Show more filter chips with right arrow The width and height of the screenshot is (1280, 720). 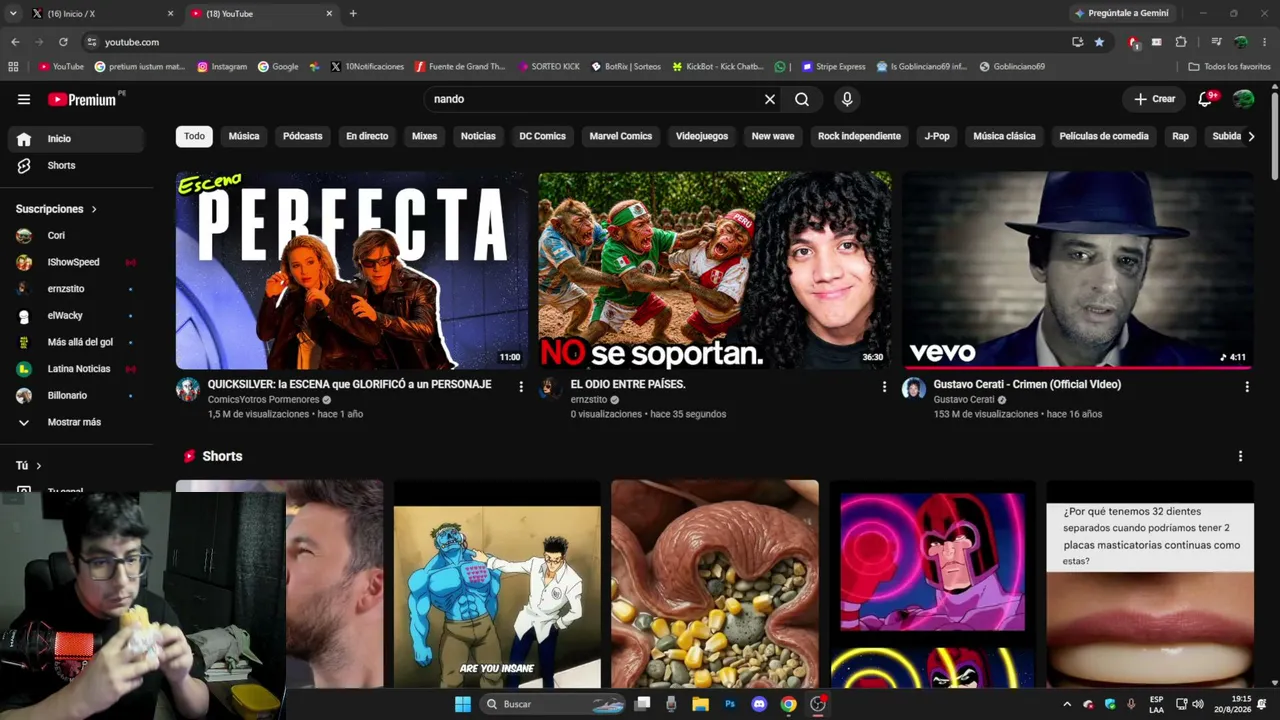(x=1251, y=137)
